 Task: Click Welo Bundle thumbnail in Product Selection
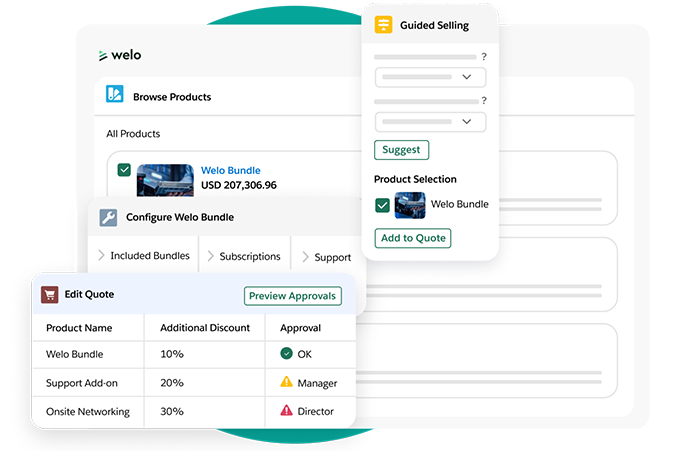[410, 205]
